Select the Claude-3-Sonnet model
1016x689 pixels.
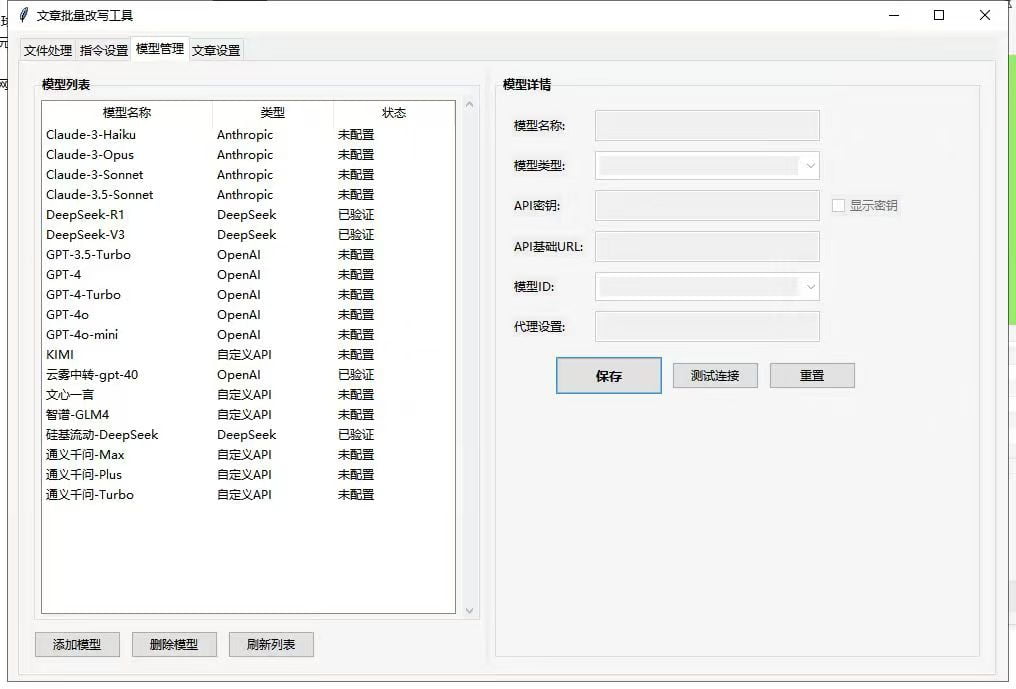[248, 175]
